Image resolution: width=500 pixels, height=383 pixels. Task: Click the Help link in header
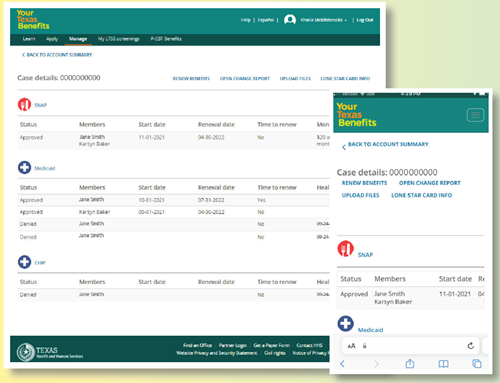pyautogui.click(x=246, y=20)
